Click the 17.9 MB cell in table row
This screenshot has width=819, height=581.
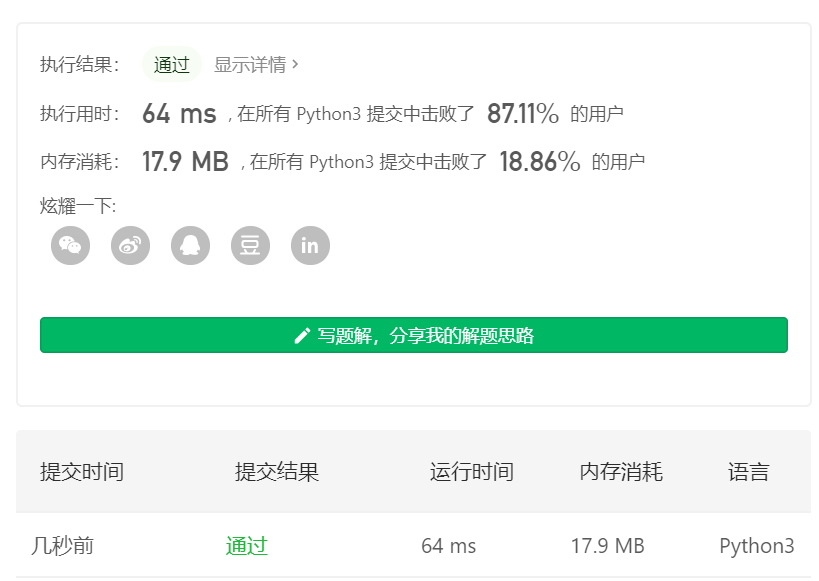coord(607,546)
